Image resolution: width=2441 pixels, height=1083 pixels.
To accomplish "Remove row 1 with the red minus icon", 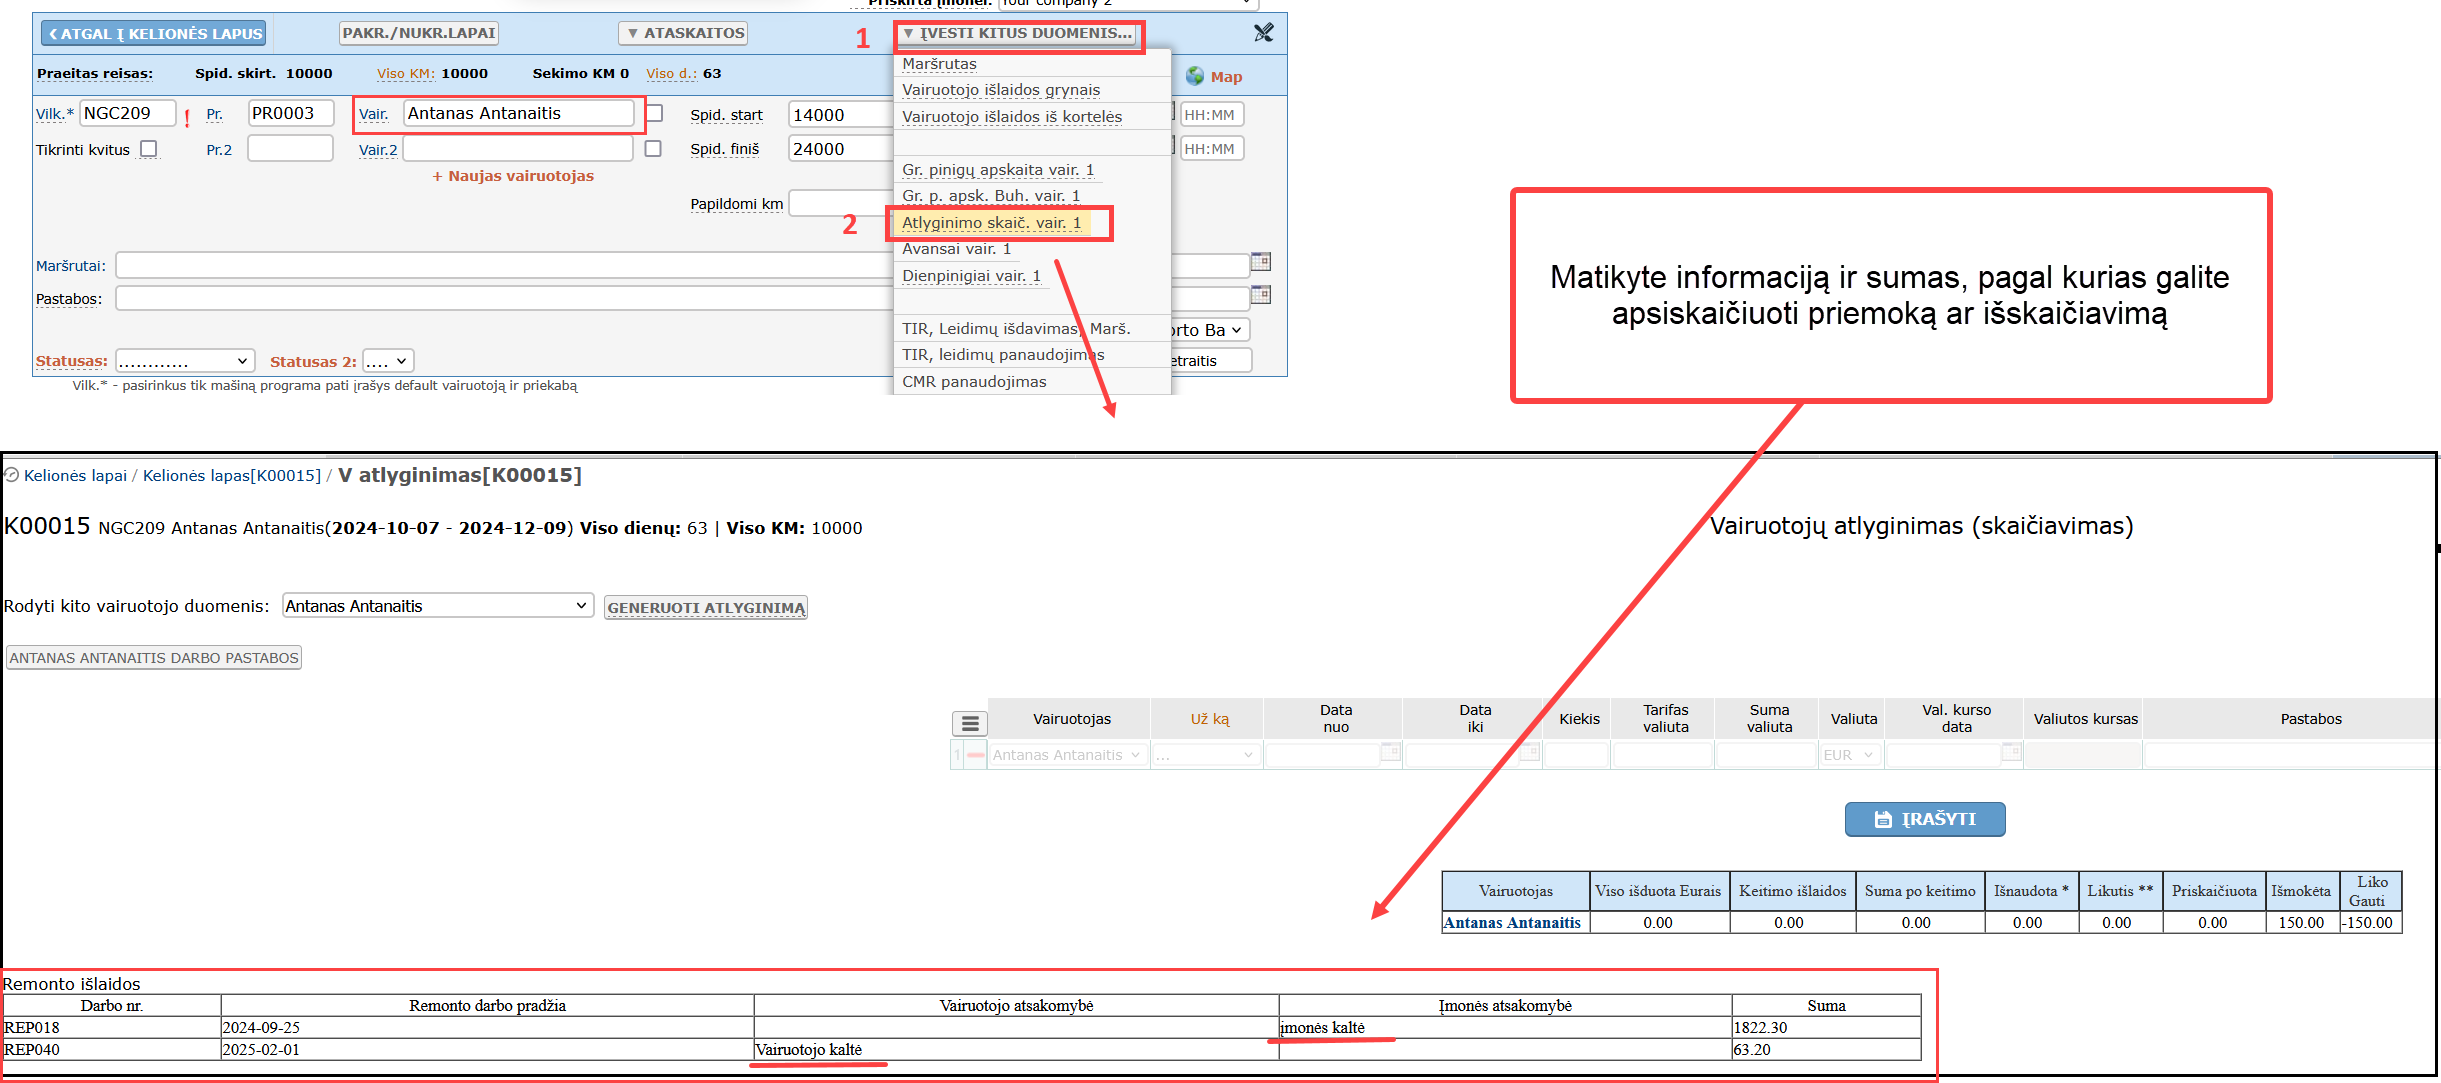I will (976, 755).
